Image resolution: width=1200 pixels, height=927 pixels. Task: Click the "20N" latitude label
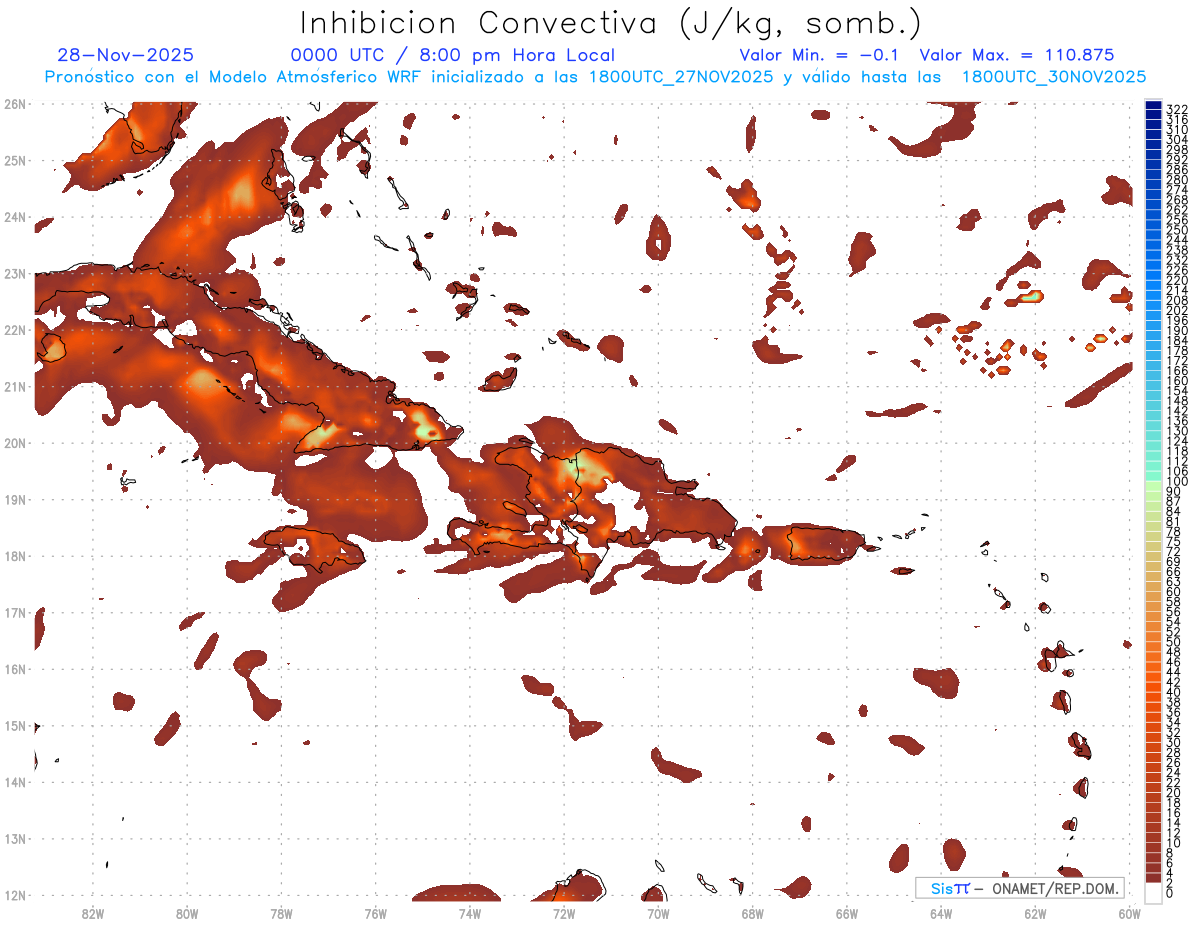pyautogui.click(x=15, y=443)
